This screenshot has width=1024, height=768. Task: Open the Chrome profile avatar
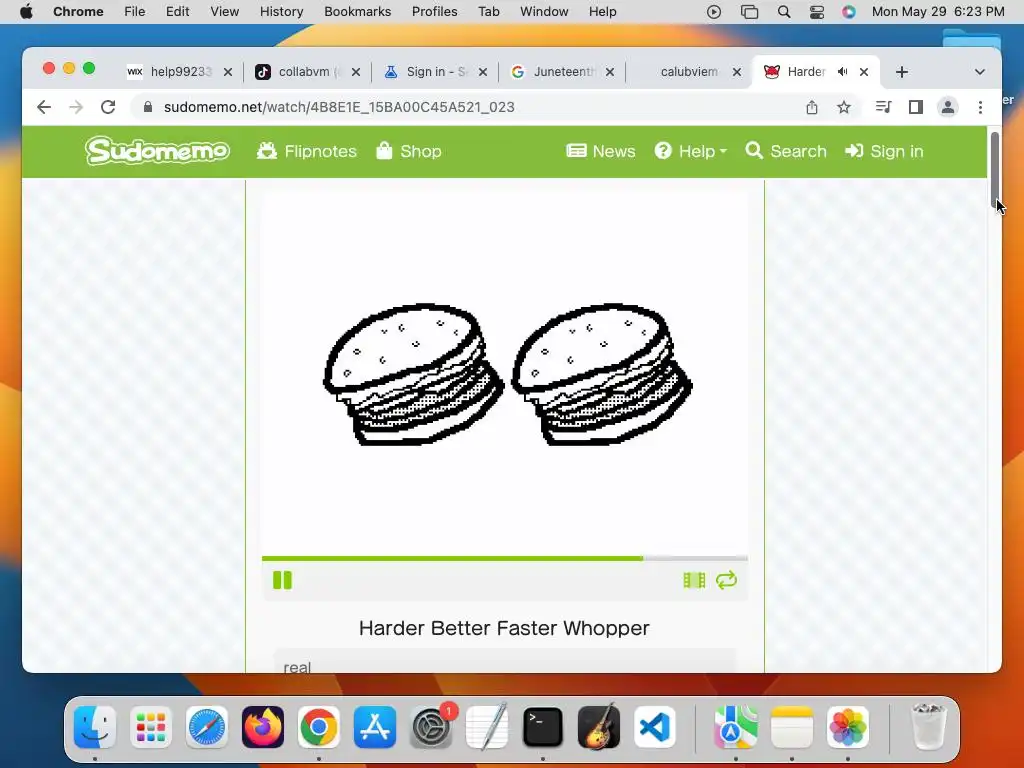coord(948,107)
